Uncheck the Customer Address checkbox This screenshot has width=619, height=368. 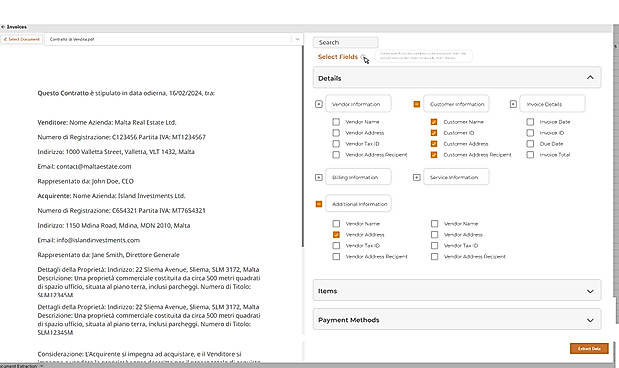coord(434,144)
